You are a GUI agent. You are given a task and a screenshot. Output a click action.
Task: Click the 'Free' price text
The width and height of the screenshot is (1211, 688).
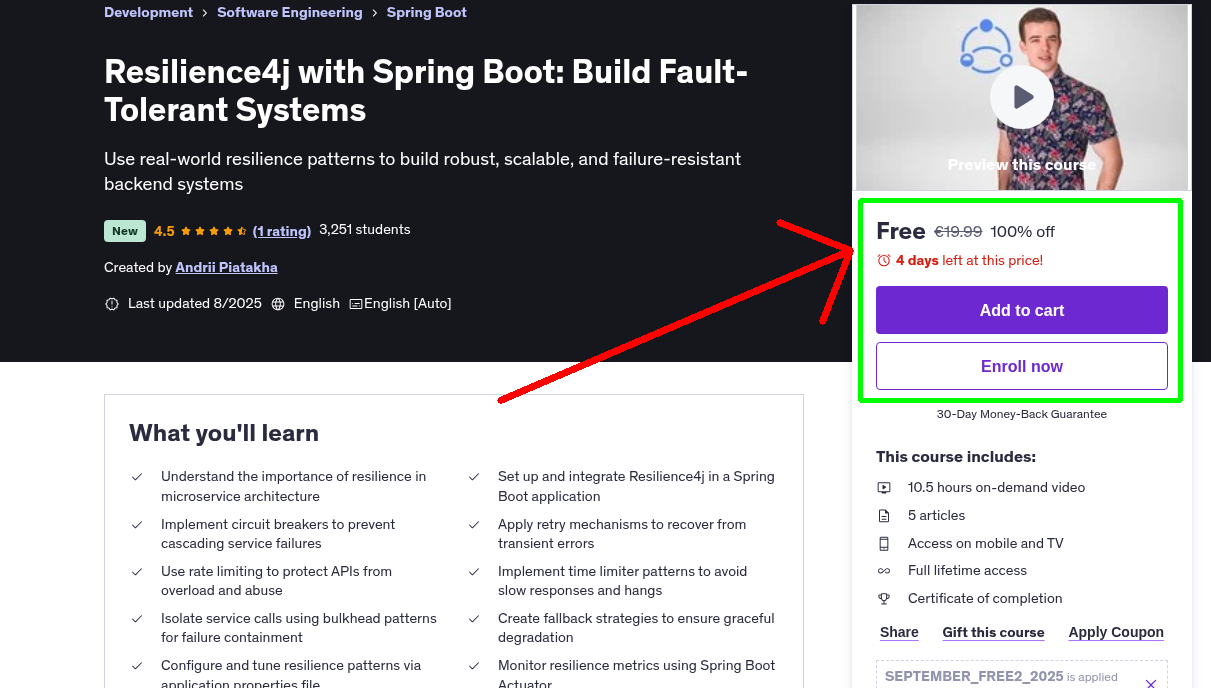pyautogui.click(x=901, y=231)
